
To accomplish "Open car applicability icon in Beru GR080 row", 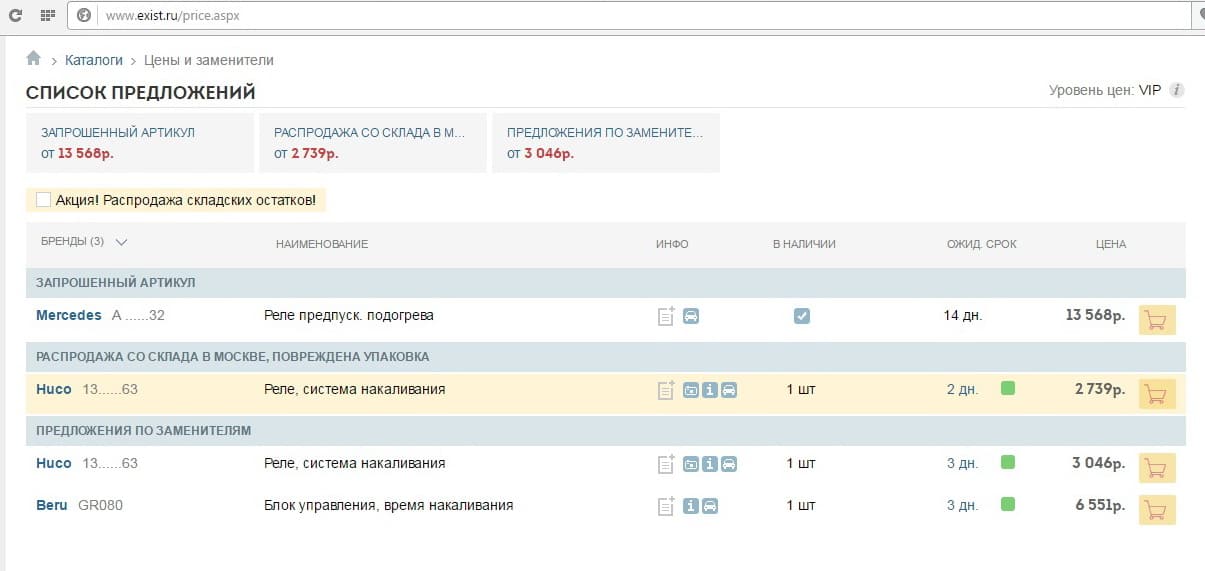I will [x=710, y=506].
